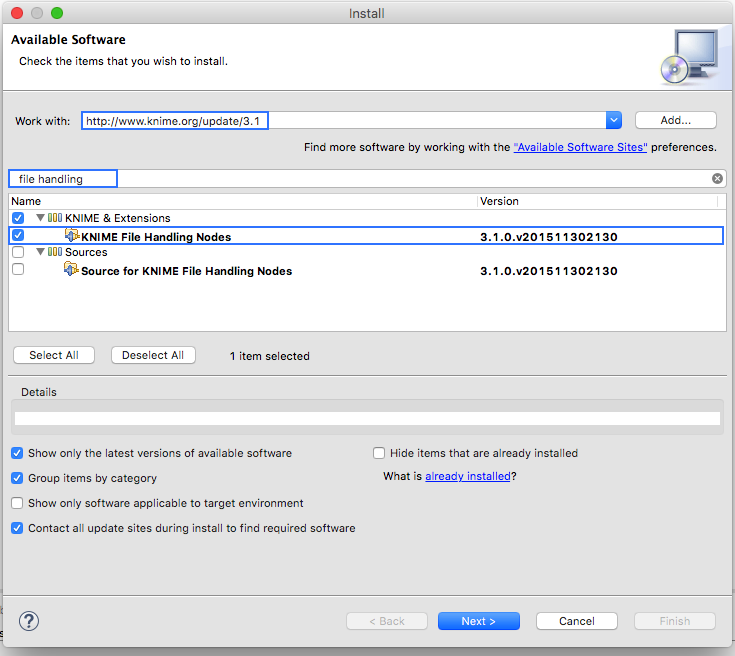The height and width of the screenshot is (656, 735).
Task: Click the help question mark icon
Action: tap(29, 621)
